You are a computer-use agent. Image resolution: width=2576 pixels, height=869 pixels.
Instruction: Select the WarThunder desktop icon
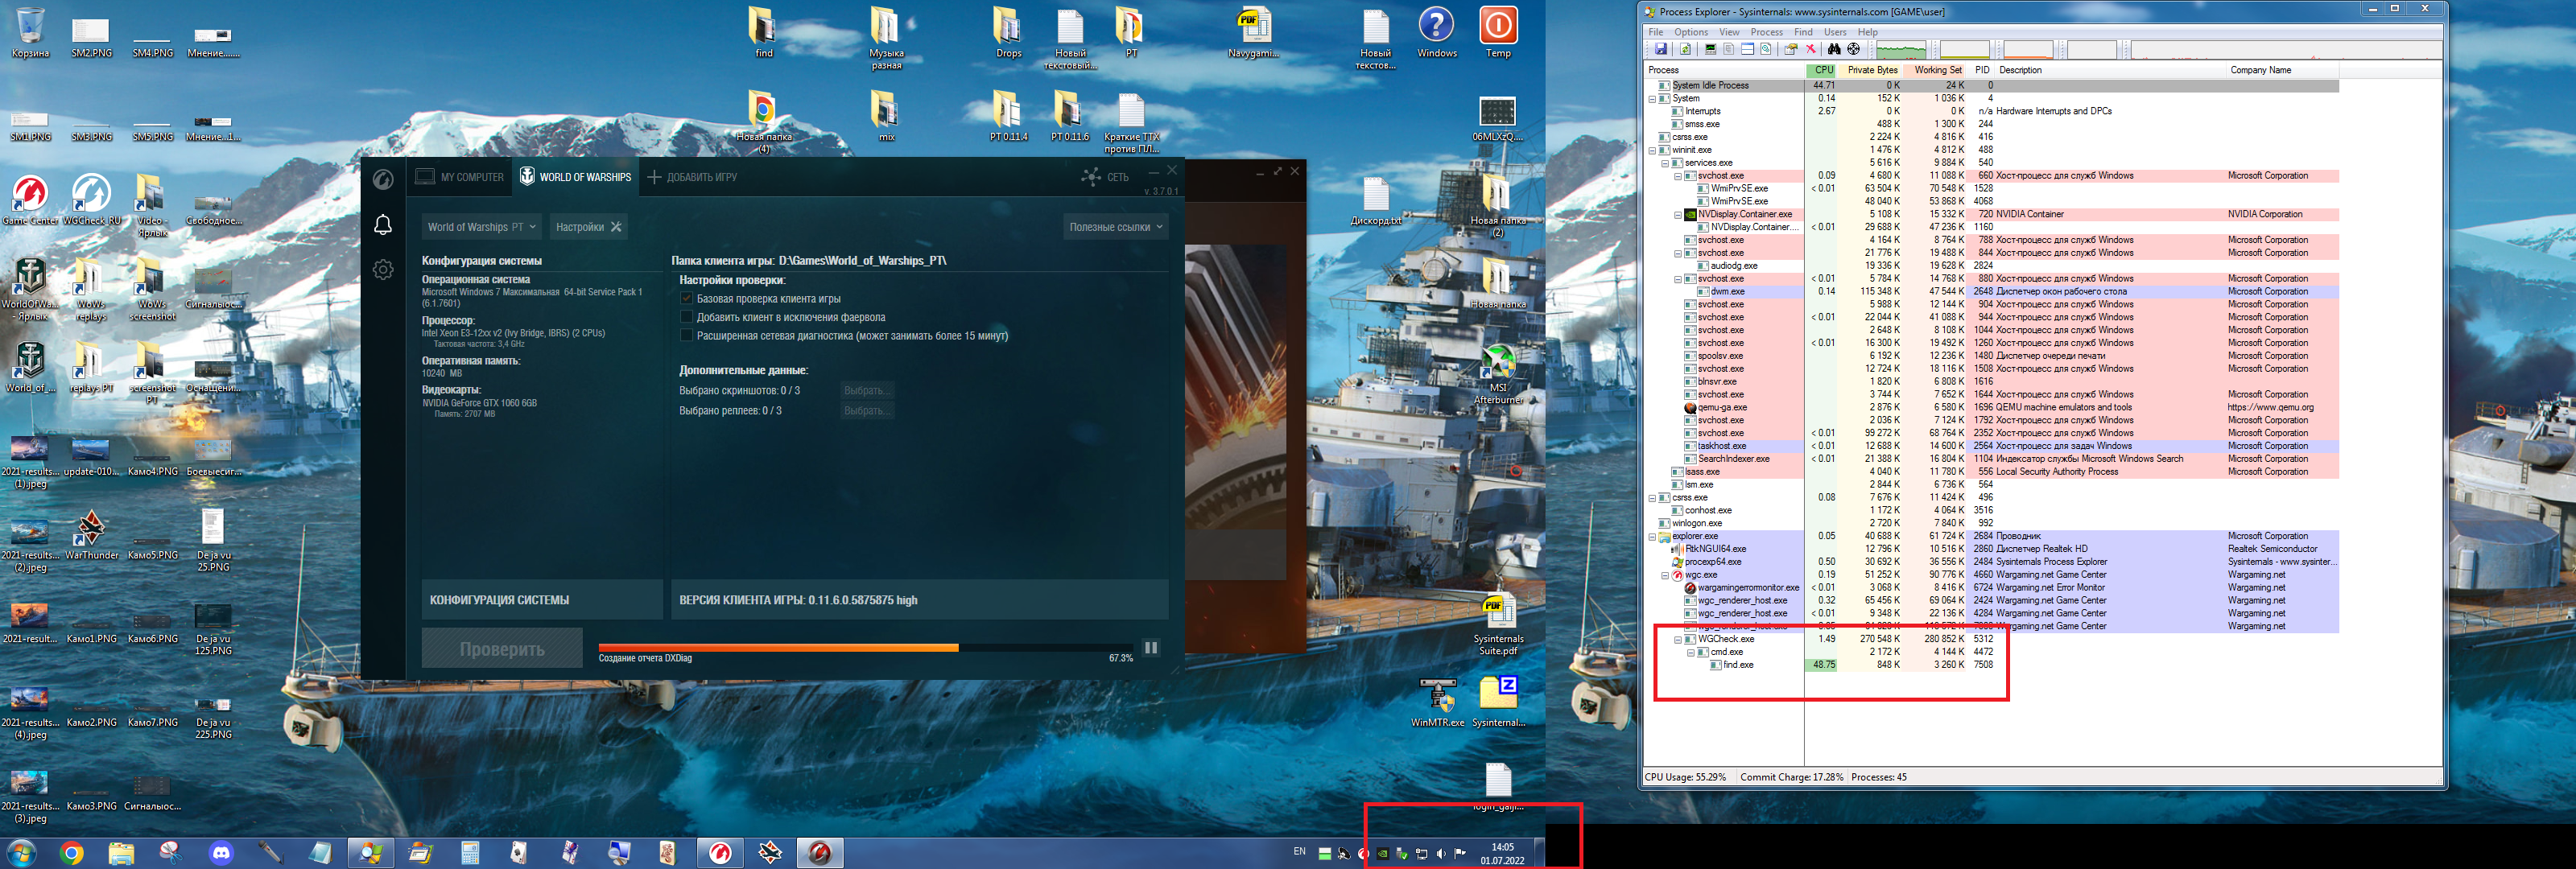pos(91,534)
